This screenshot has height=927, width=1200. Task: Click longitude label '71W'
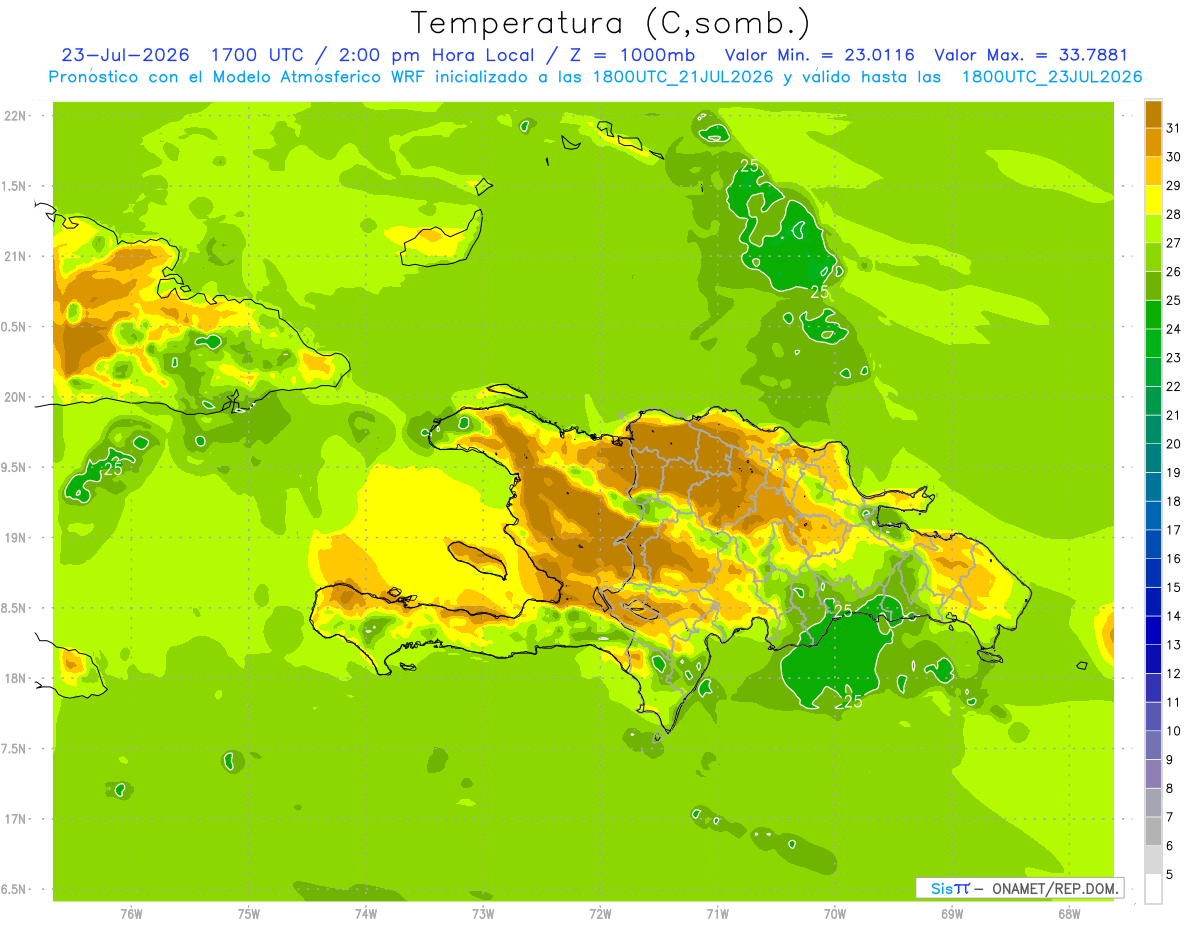click(x=717, y=913)
